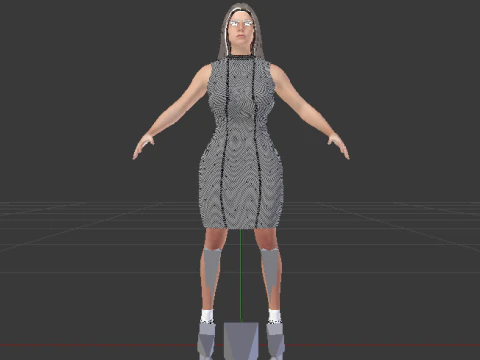Screen dimensions: 480x360
Task: Click the gray box between the feet
Action: 241,341
